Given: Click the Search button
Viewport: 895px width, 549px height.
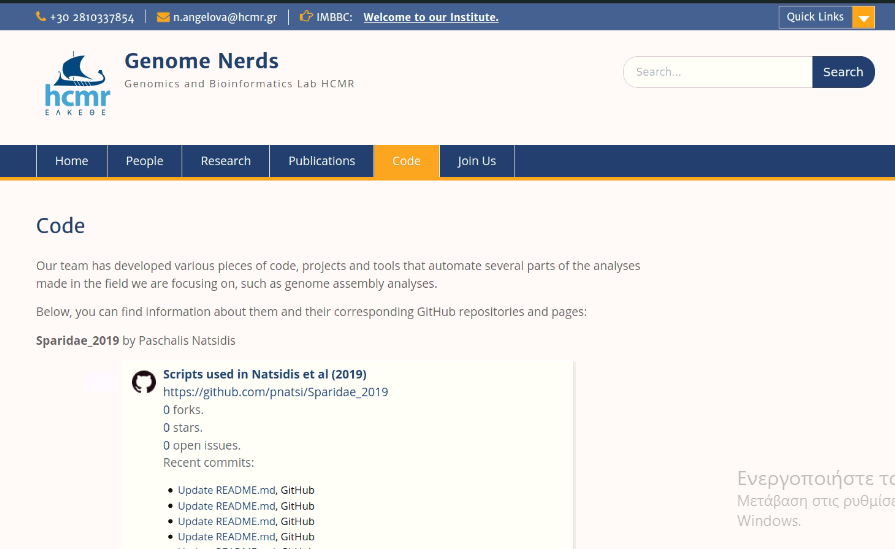Looking at the screenshot, I should point(843,72).
